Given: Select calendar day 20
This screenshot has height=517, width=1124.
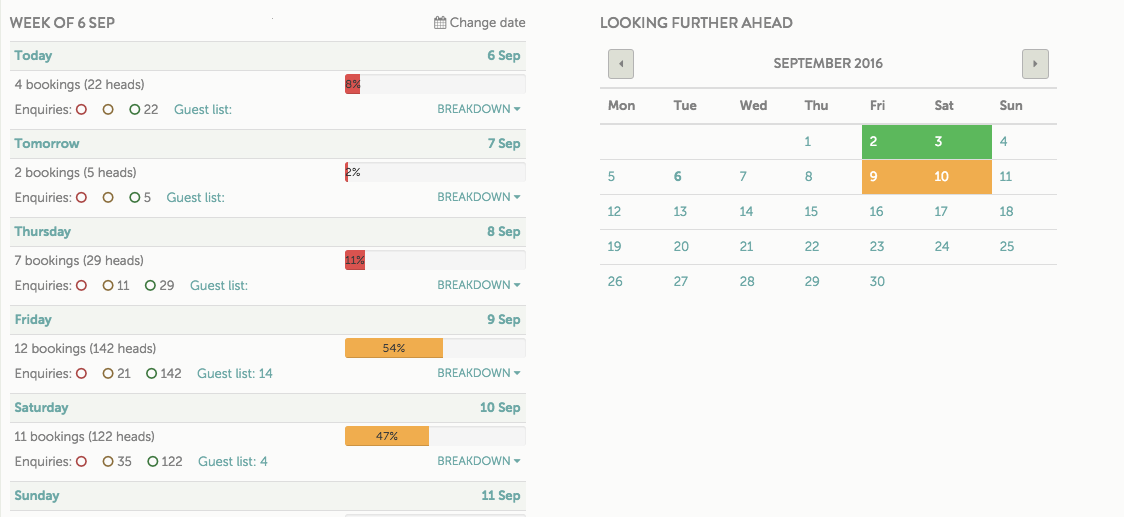Looking at the screenshot, I should pos(681,247).
